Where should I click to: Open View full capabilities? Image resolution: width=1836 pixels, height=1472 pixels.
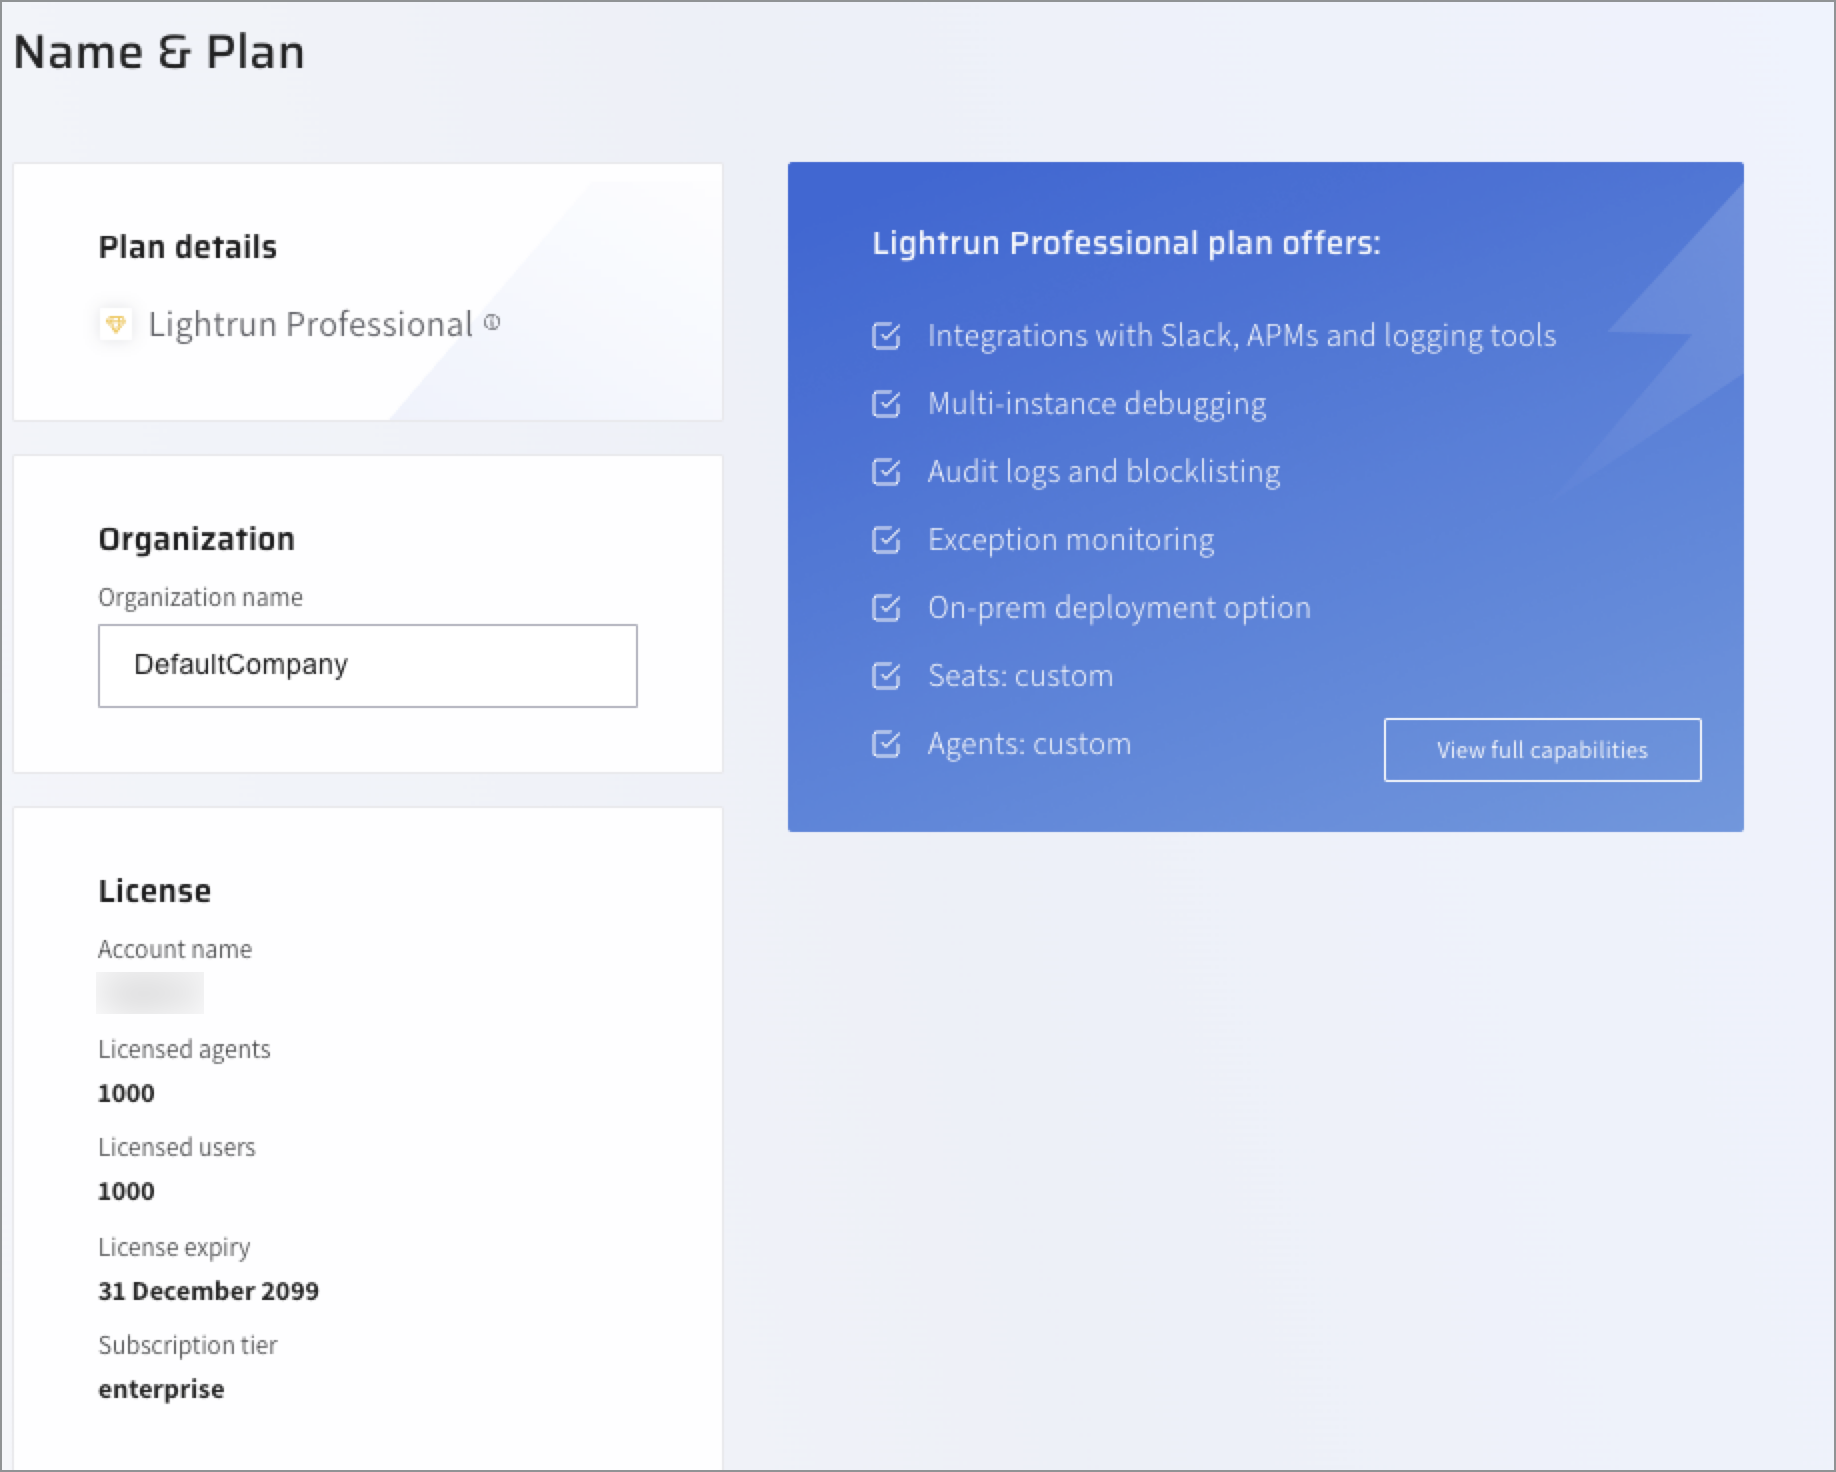(1541, 750)
